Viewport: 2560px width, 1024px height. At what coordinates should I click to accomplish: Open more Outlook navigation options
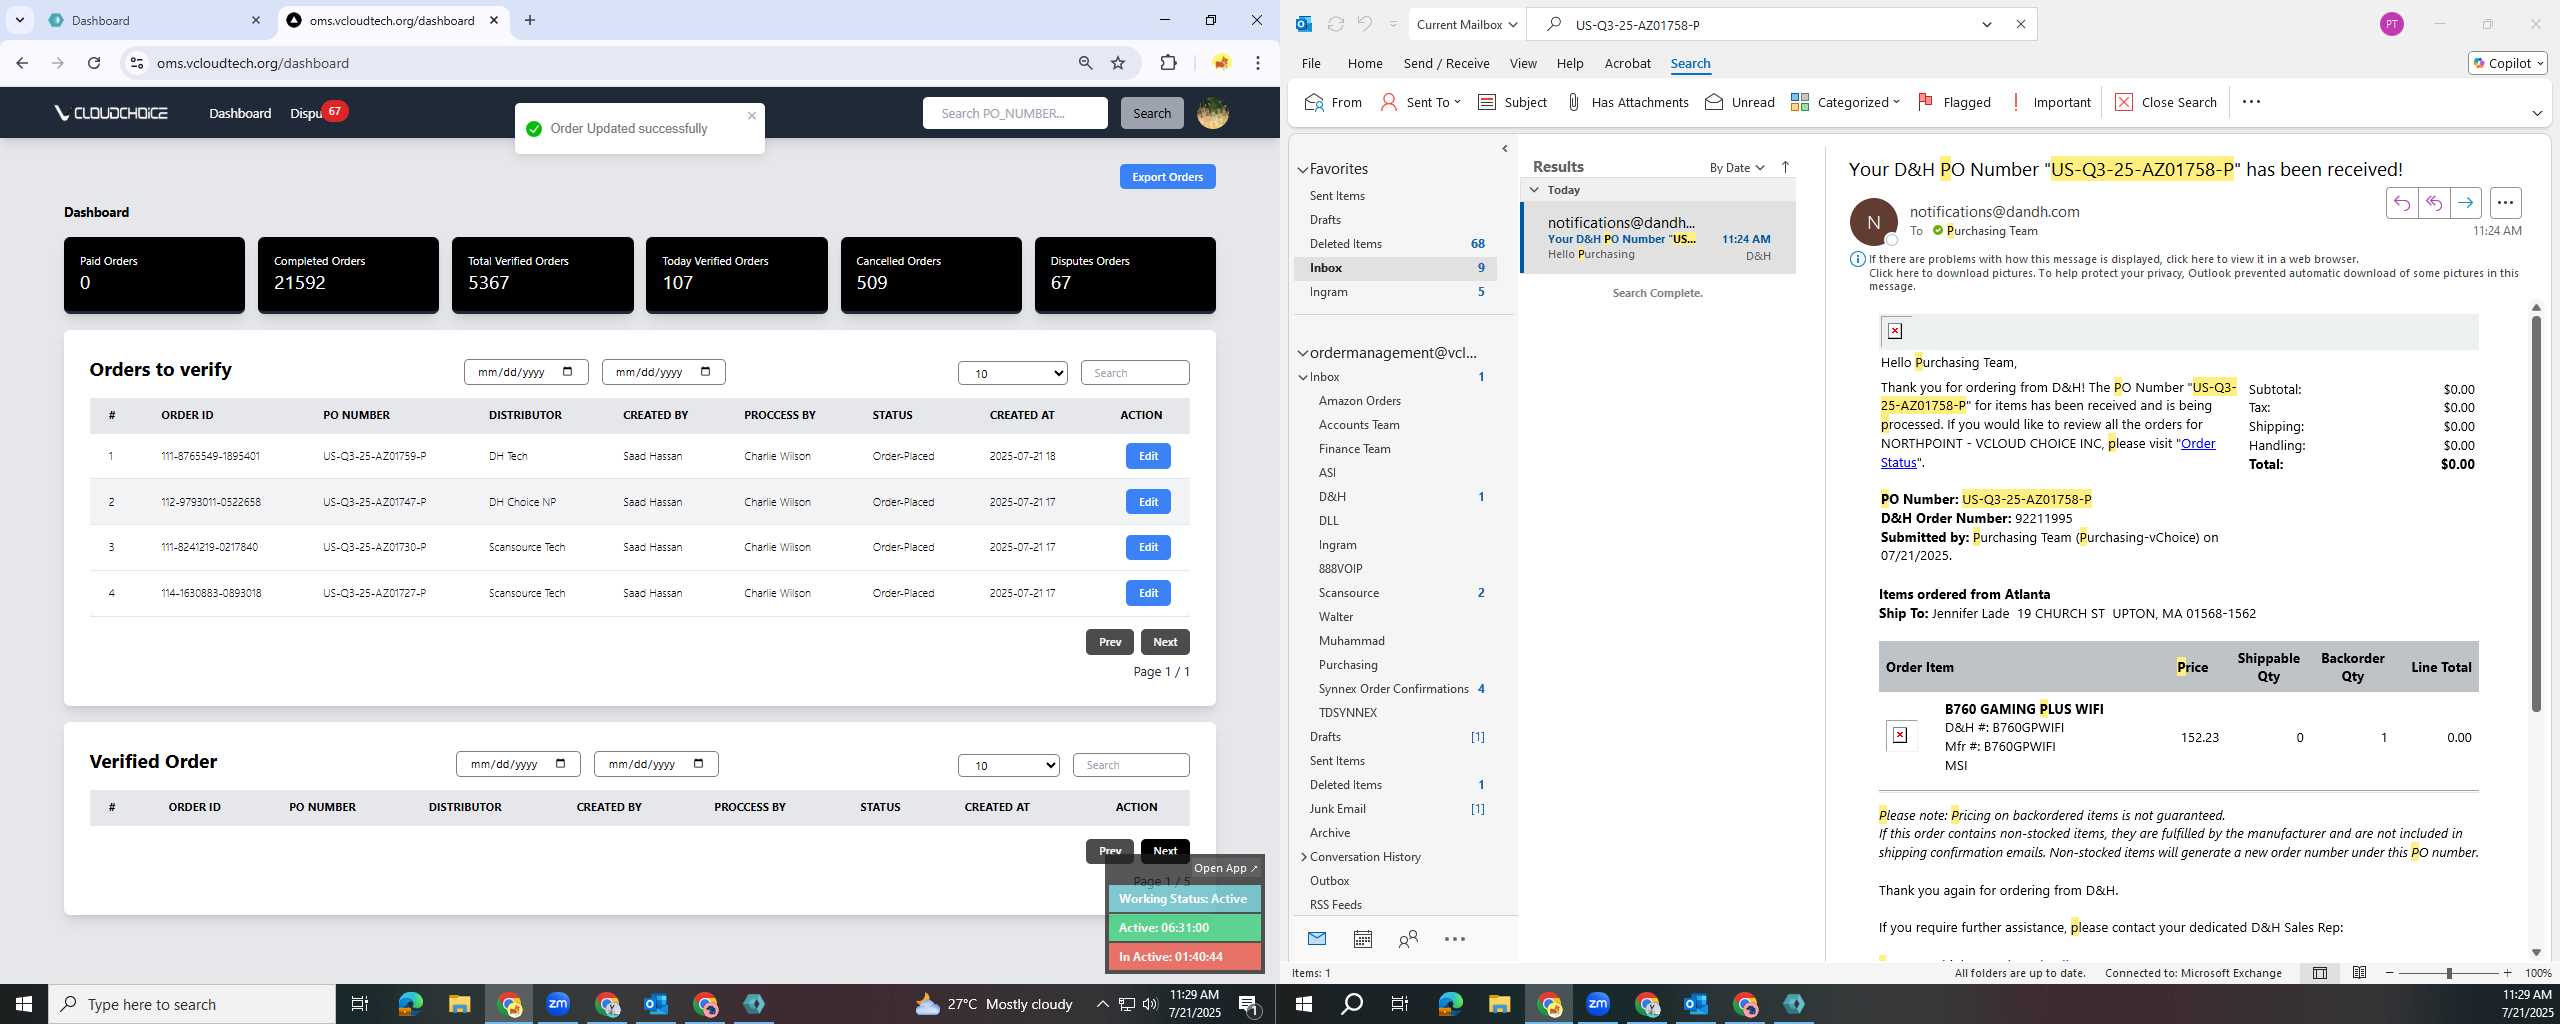pos(1455,938)
